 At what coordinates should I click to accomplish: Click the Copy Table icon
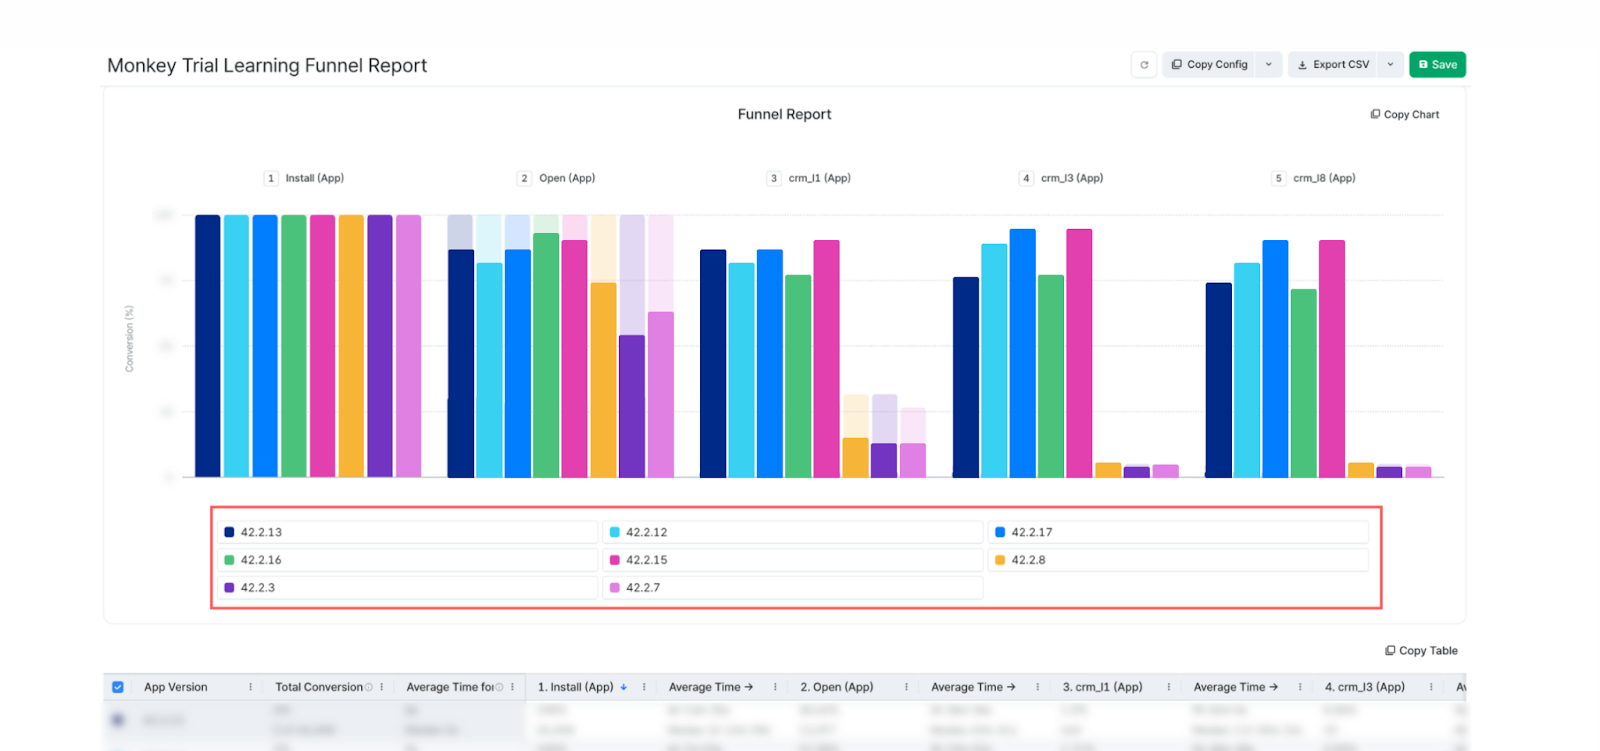1390,651
